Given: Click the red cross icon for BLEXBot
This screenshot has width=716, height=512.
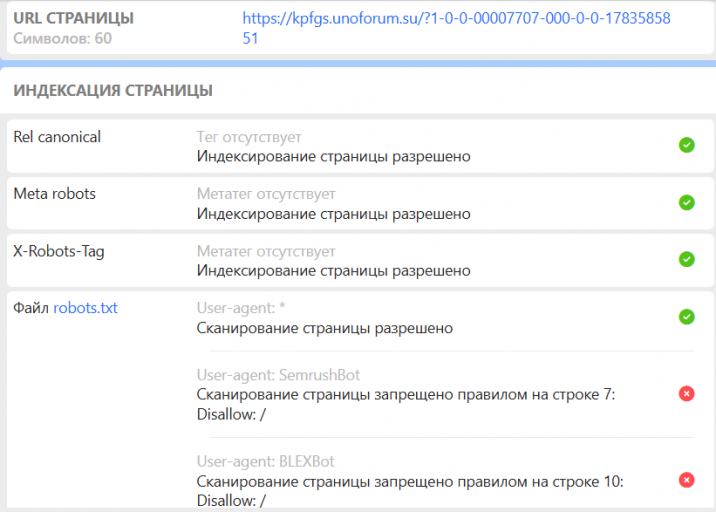Looking at the screenshot, I should point(686,480).
